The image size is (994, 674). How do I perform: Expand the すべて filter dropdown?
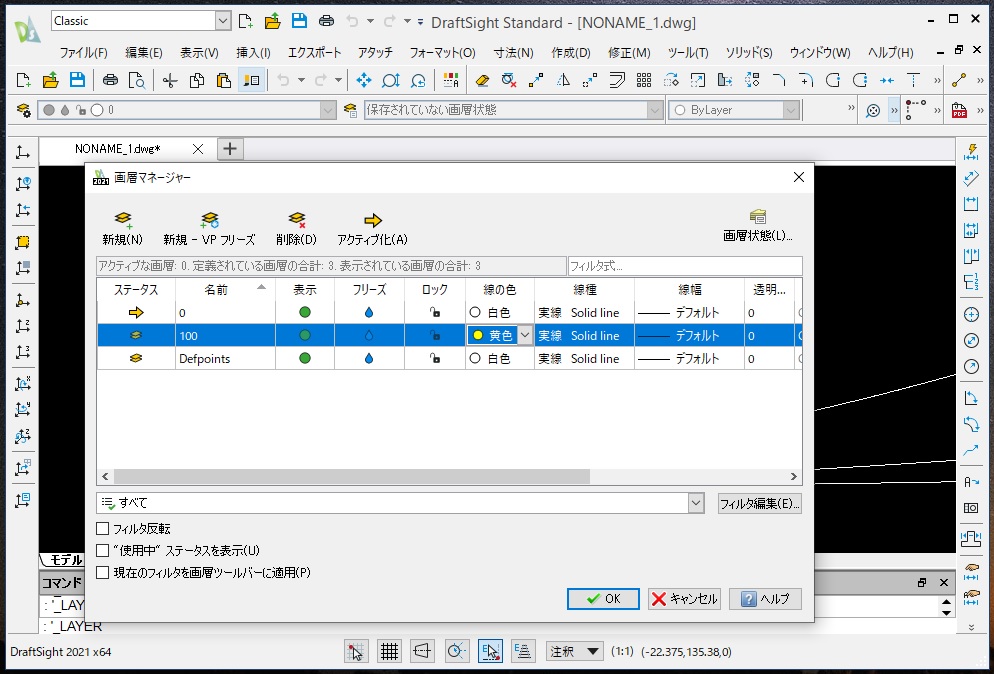(695, 503)
